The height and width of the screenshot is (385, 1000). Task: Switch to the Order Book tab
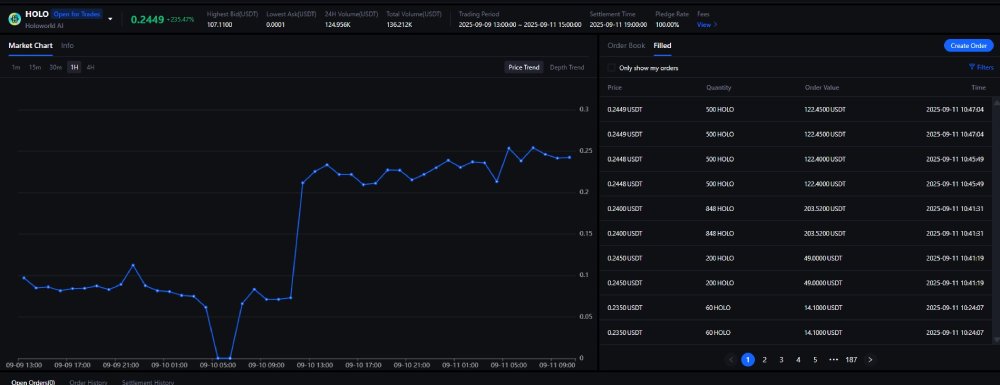click(x=626, y=46)
